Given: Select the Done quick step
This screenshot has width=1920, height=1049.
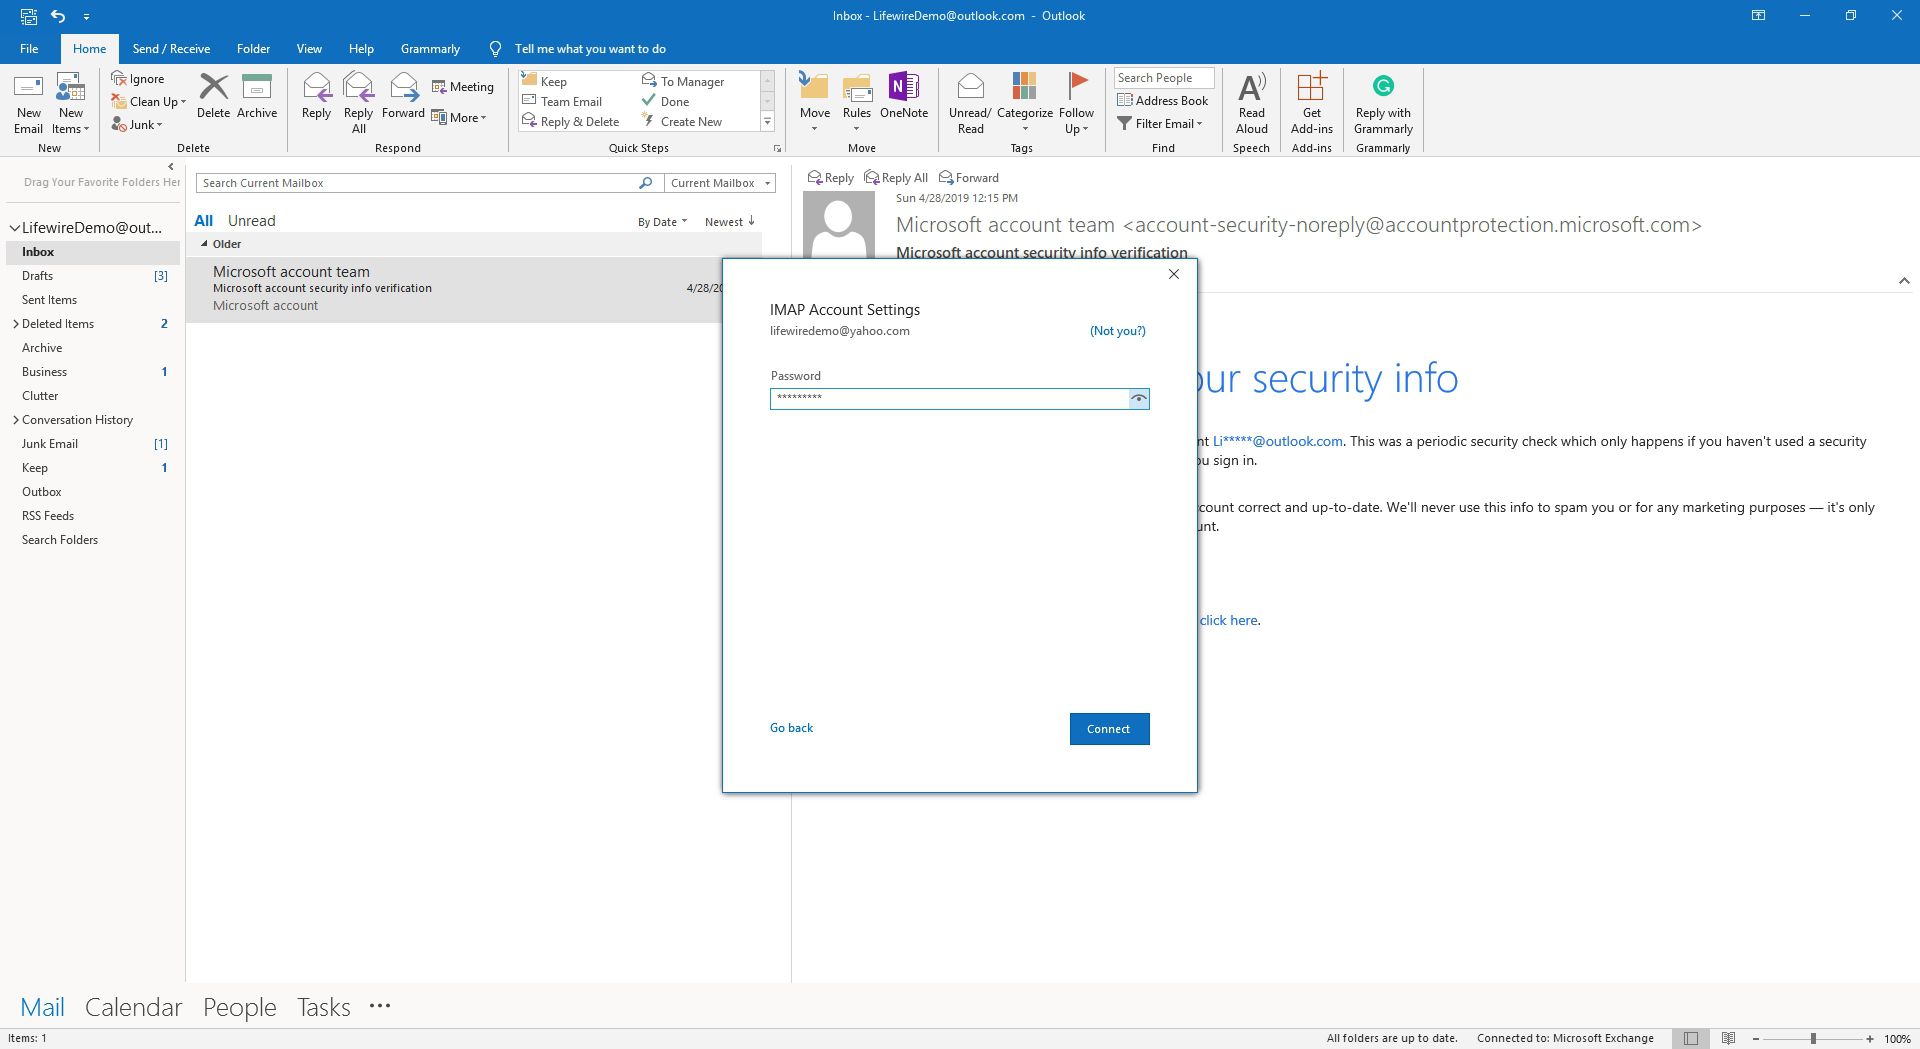Looking at the screenshot, I should click(666, 101).
